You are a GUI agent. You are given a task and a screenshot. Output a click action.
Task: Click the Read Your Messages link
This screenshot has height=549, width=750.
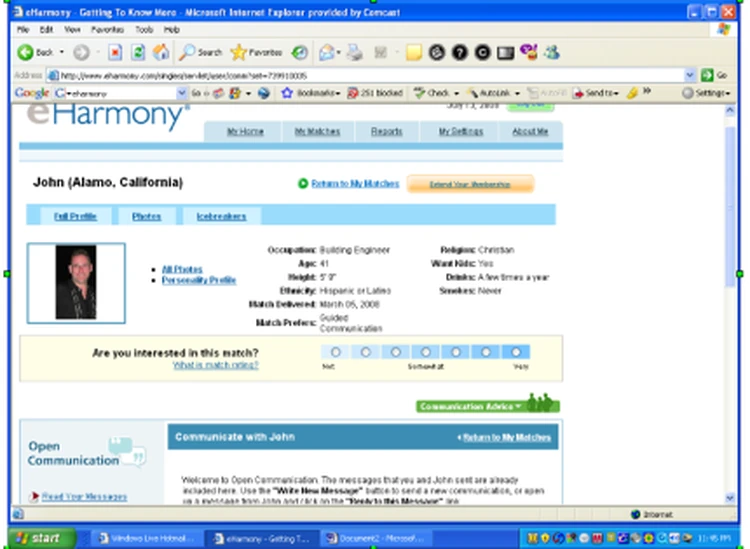(x=84, y=497)
